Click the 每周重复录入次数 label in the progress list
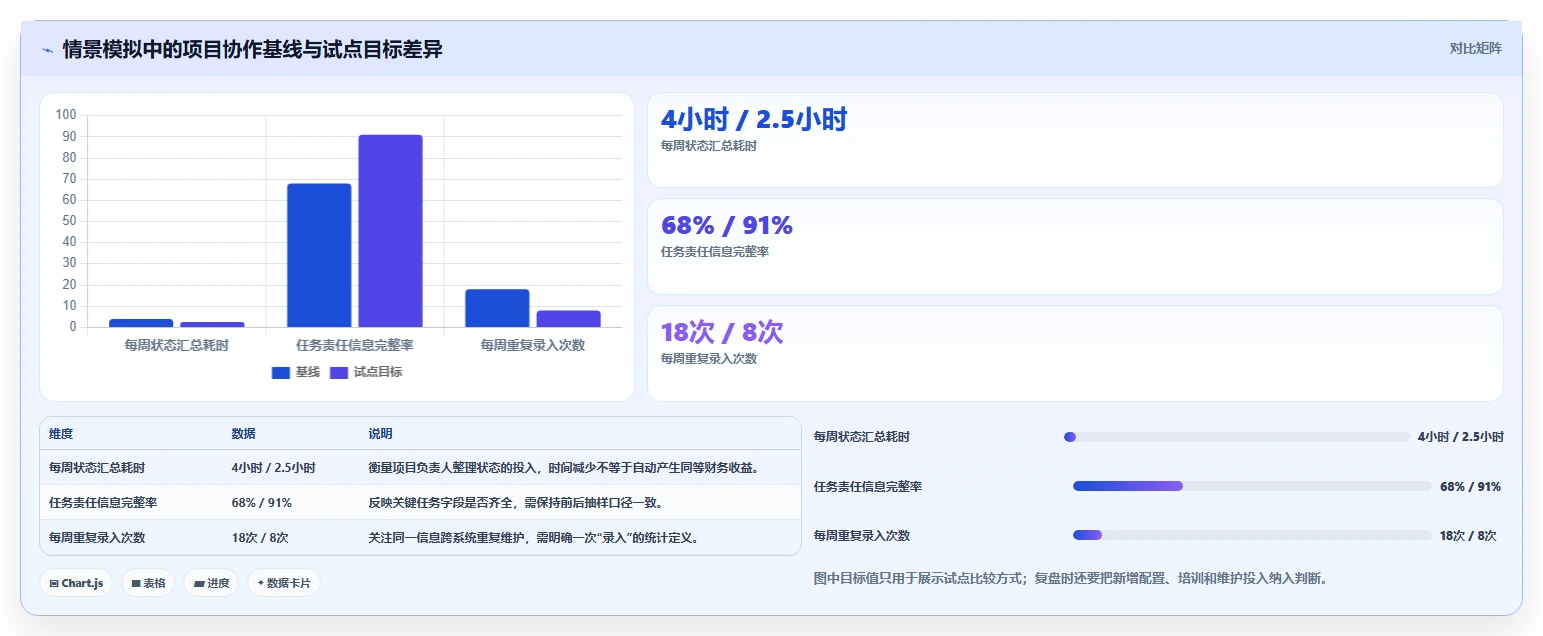Viewport: 1543px width, 636px height. 862,535
